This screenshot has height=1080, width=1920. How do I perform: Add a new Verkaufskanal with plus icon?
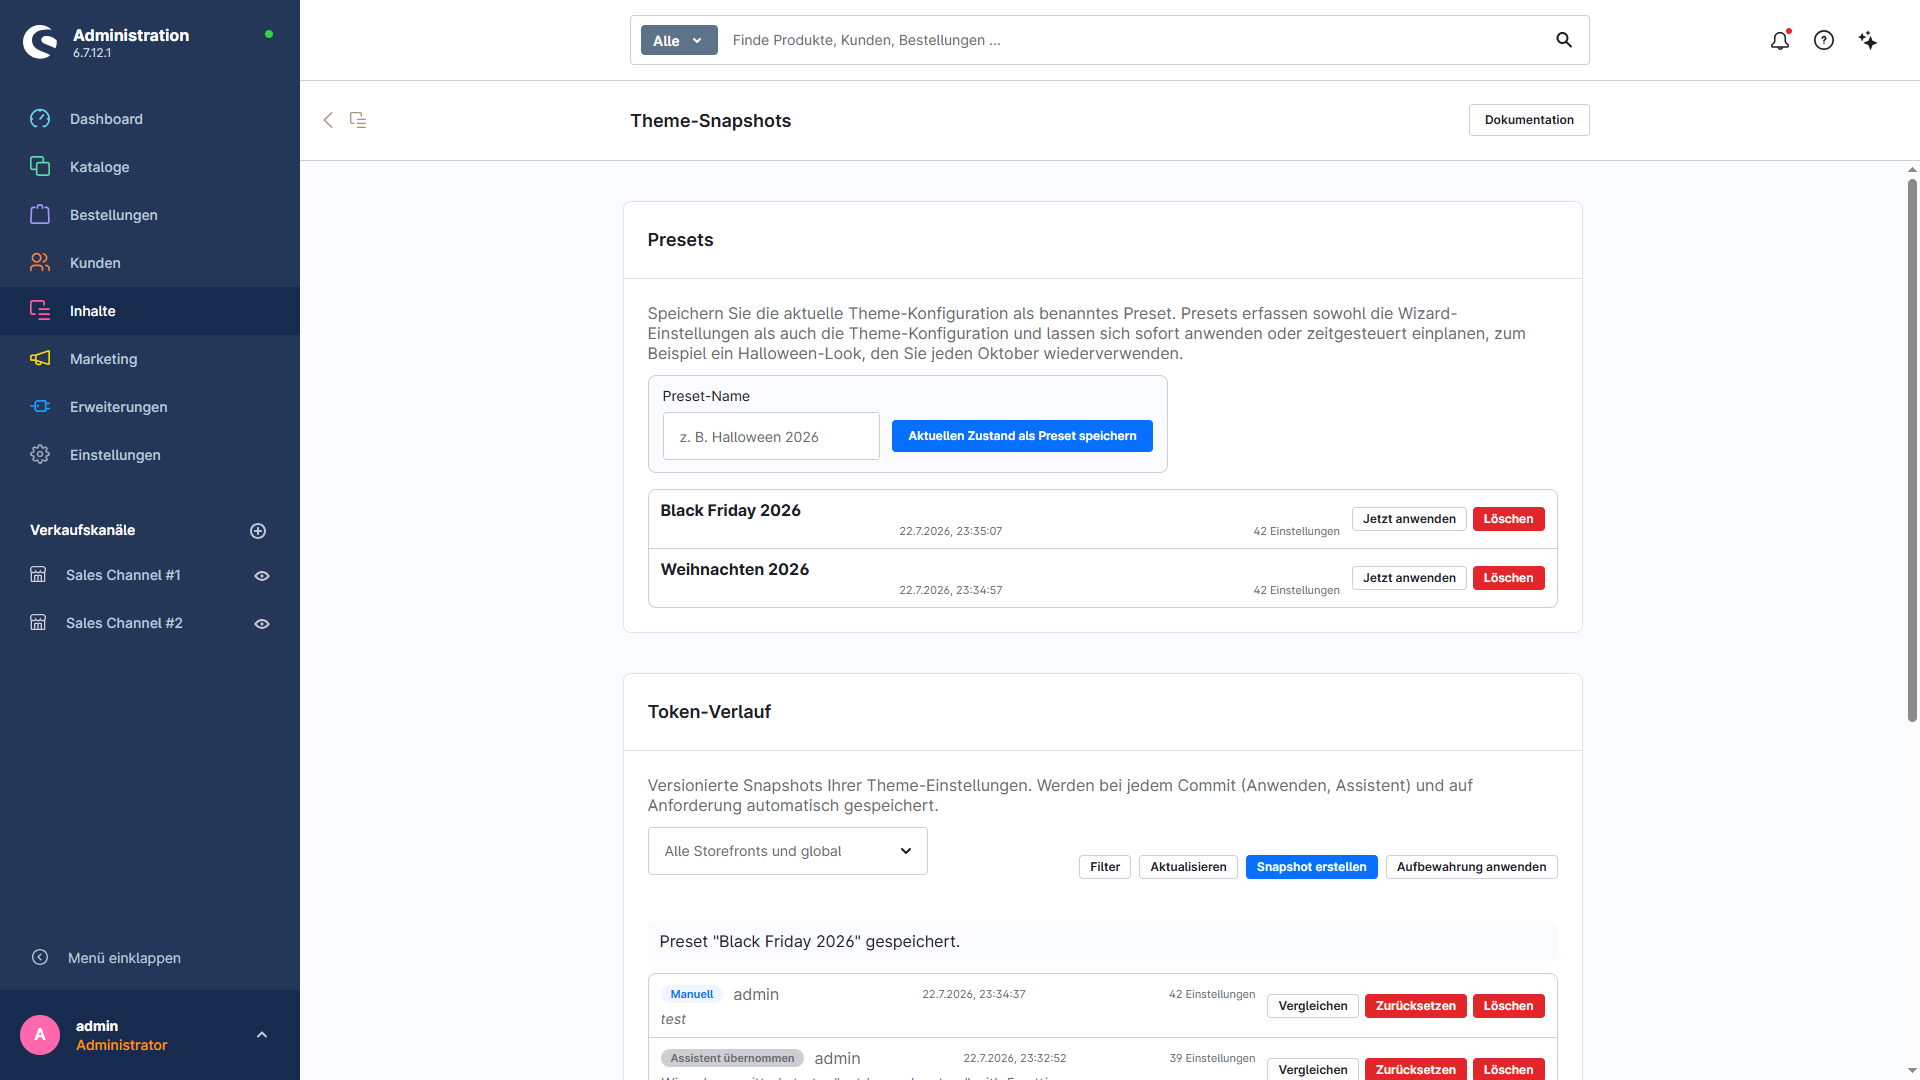(x=258, y=531)
